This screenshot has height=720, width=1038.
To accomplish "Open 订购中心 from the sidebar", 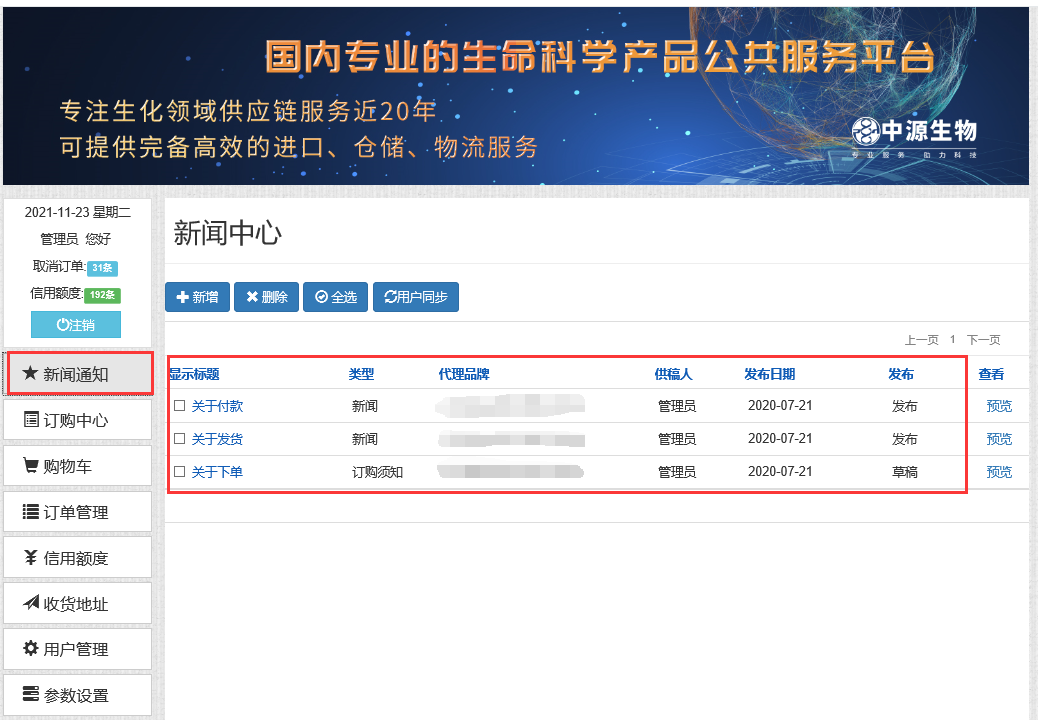I will 77,420.
